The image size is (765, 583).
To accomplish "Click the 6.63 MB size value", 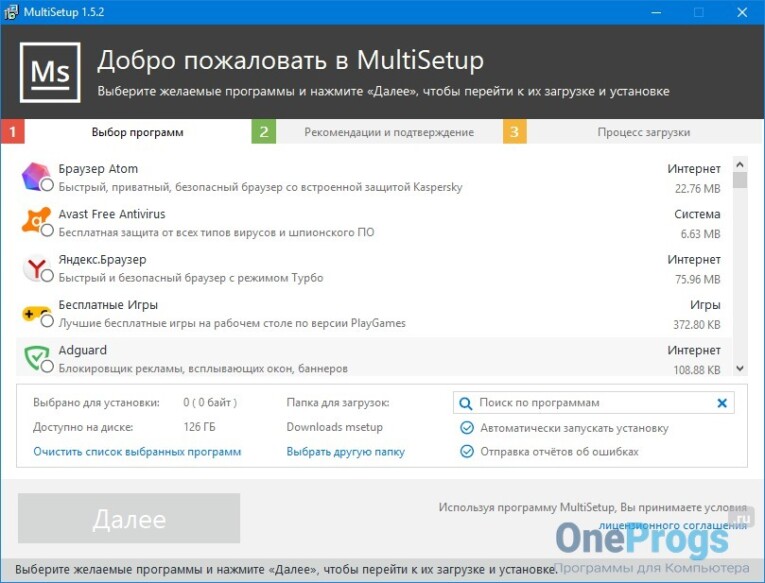I will click(x=700, y=234).
